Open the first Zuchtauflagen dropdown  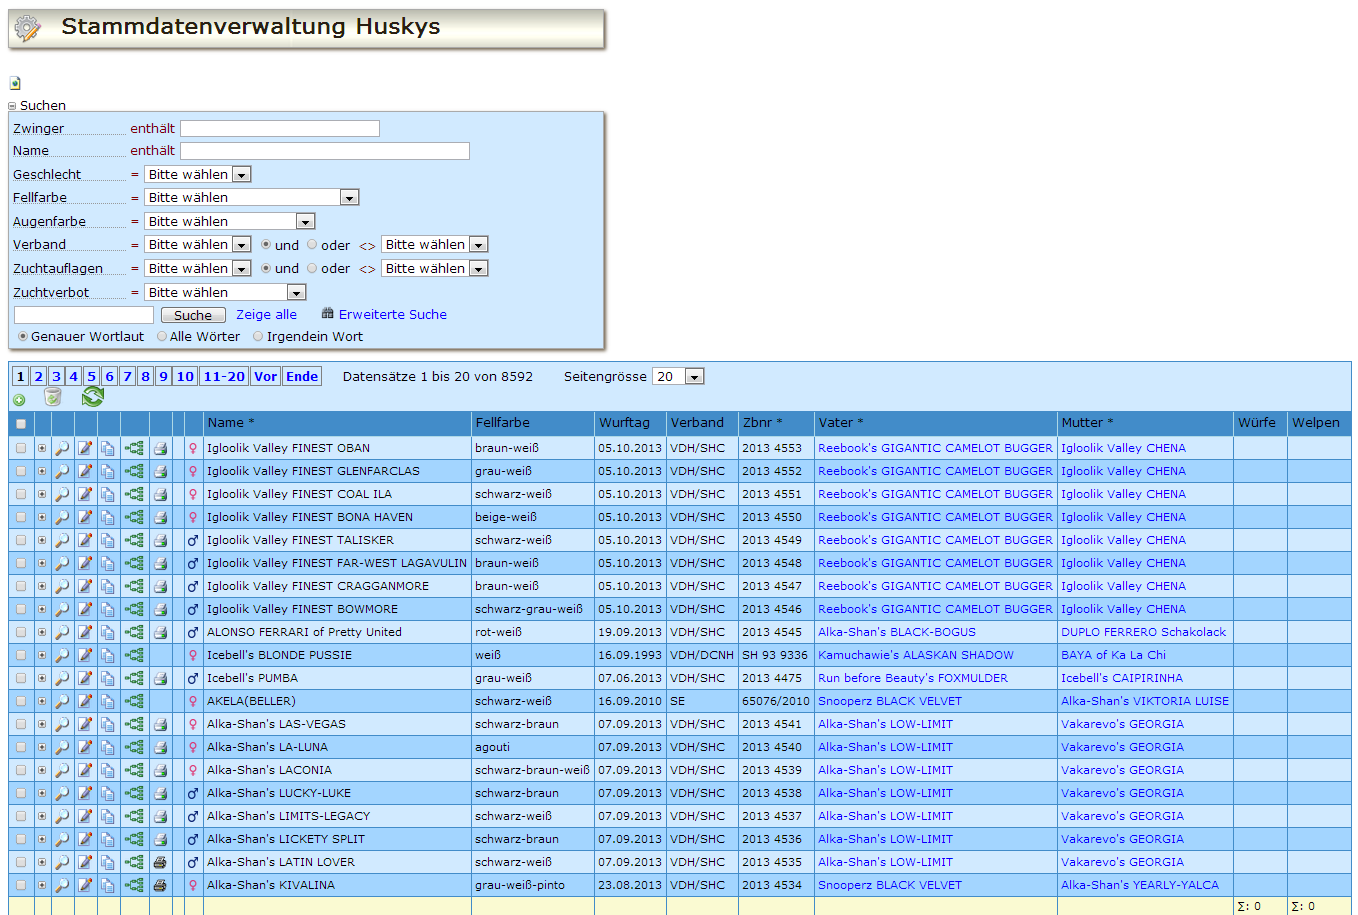(197, 268)
